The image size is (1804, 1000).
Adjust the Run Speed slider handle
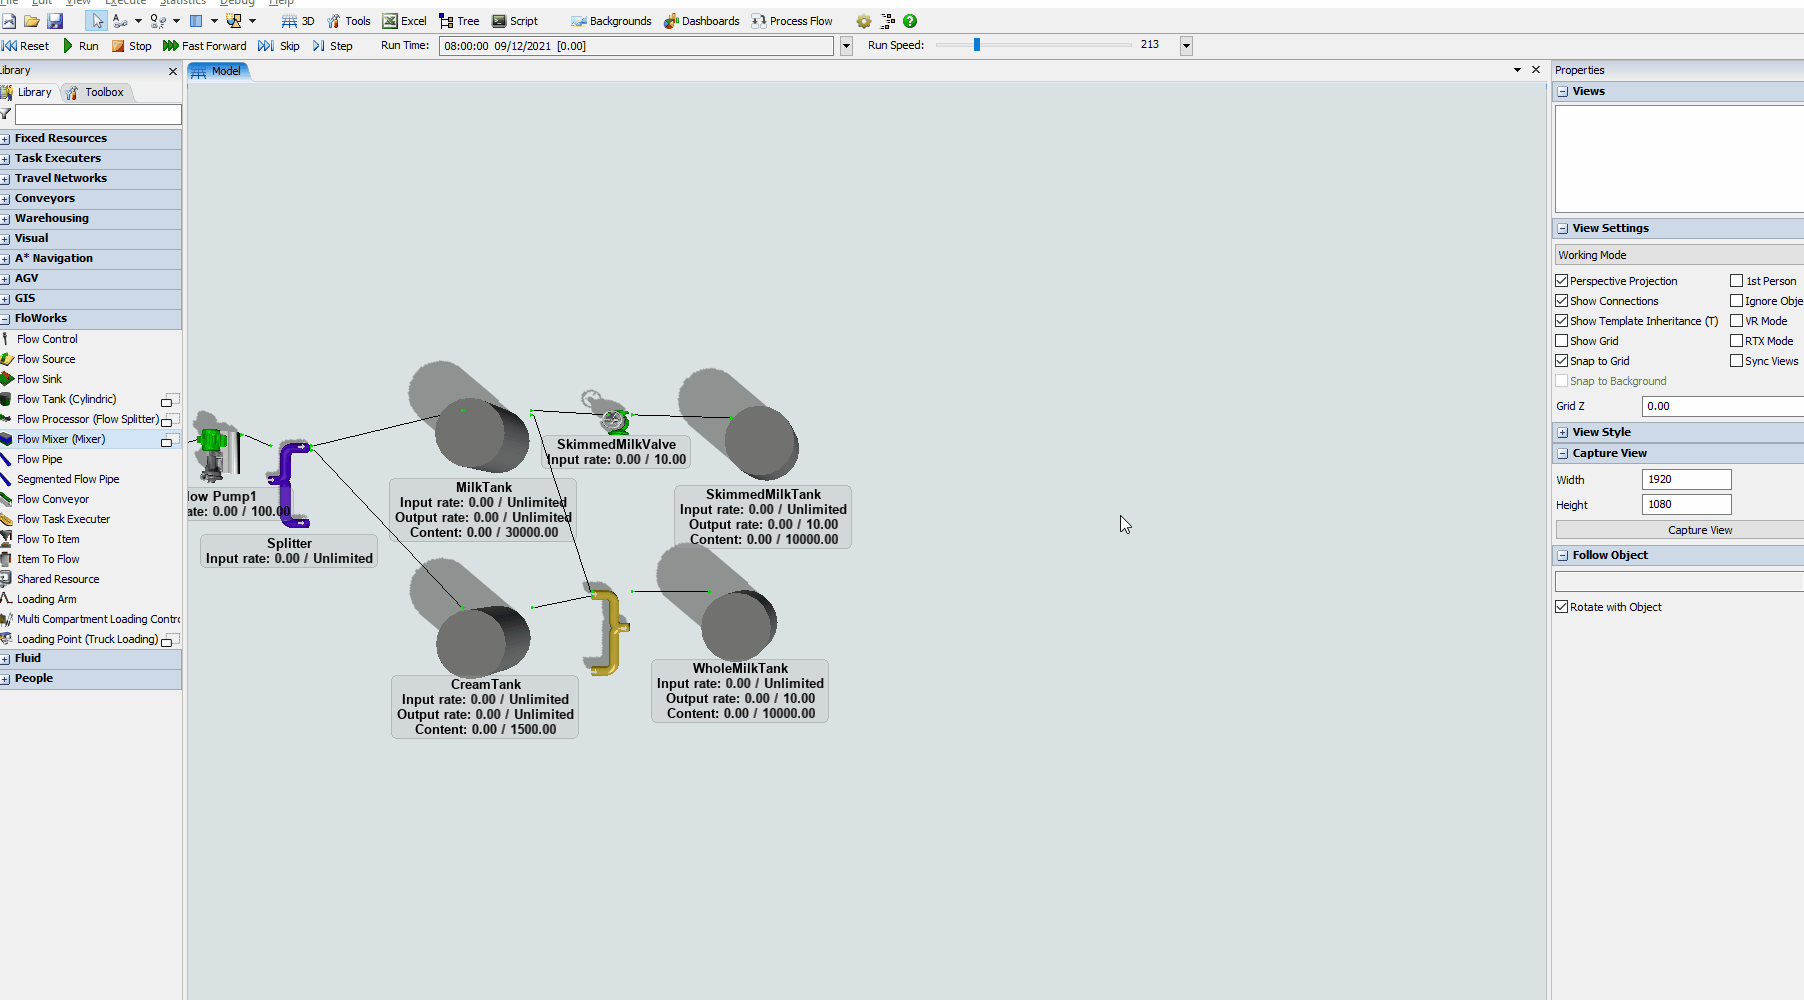[x=977, y=45]
